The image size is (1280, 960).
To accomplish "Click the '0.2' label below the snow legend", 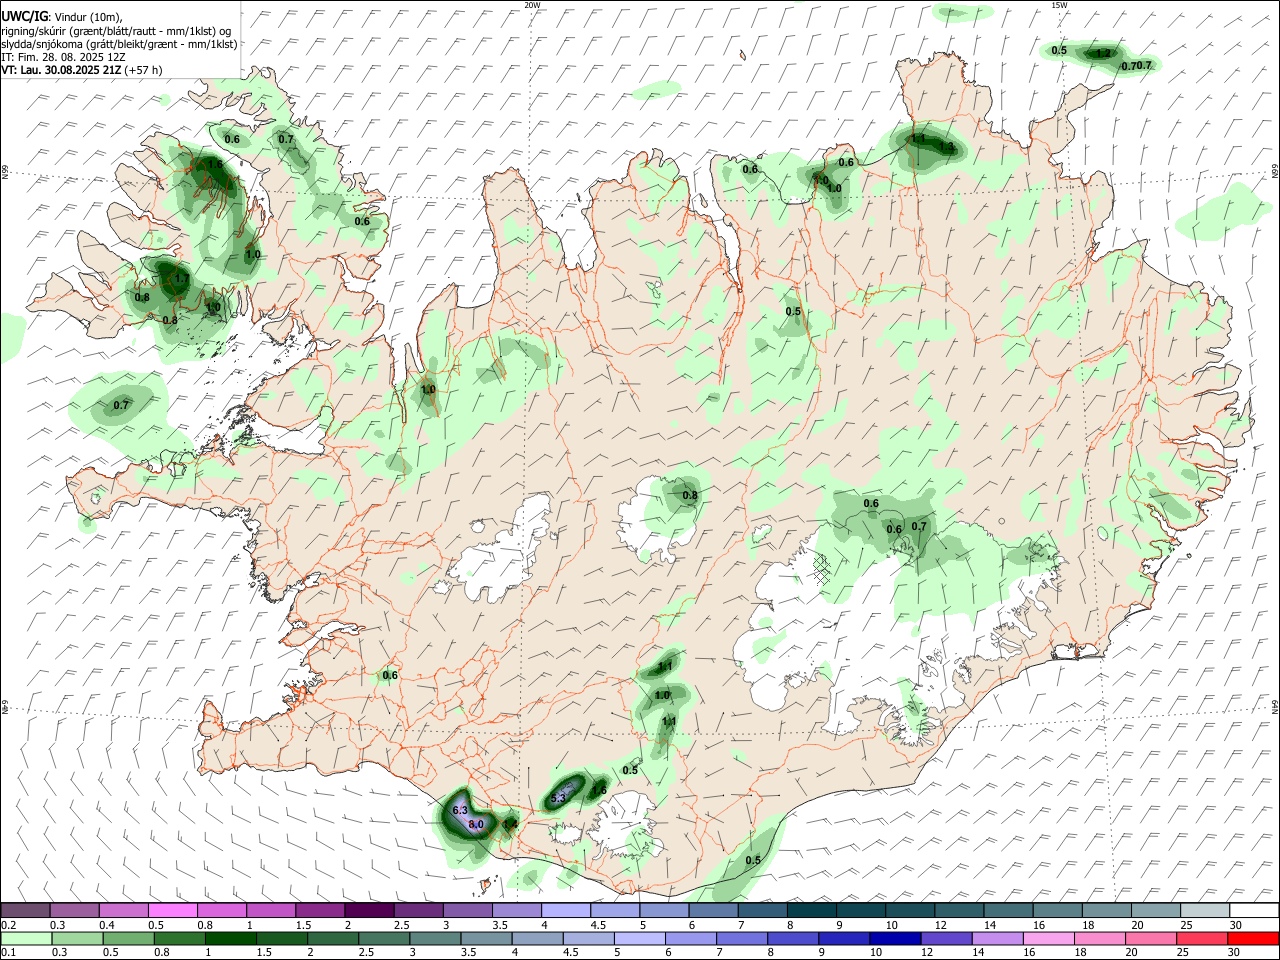I will tap(9, 925).
